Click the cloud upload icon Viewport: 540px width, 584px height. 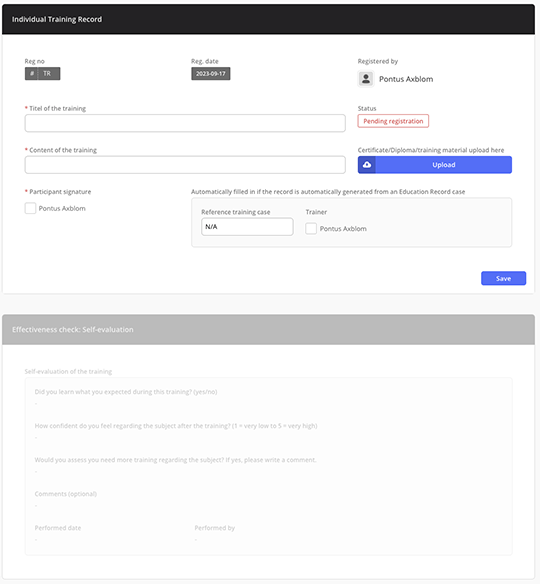(x=367, y=165)
